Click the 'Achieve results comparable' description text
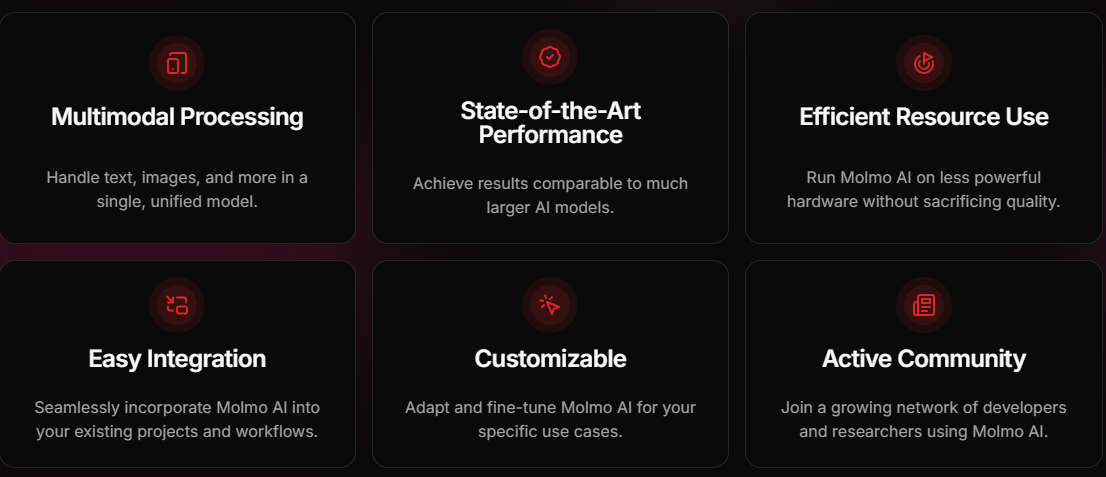This screenshot has width=1106, height=477. 550,184
